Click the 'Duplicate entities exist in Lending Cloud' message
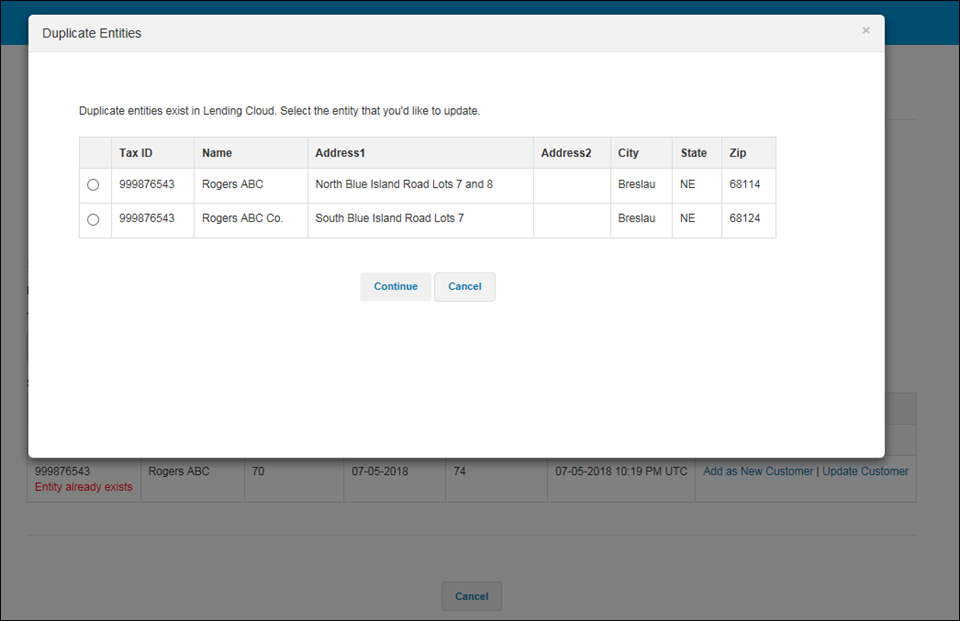960x621 pixels. pyautogui.click(x=279, y=111)
